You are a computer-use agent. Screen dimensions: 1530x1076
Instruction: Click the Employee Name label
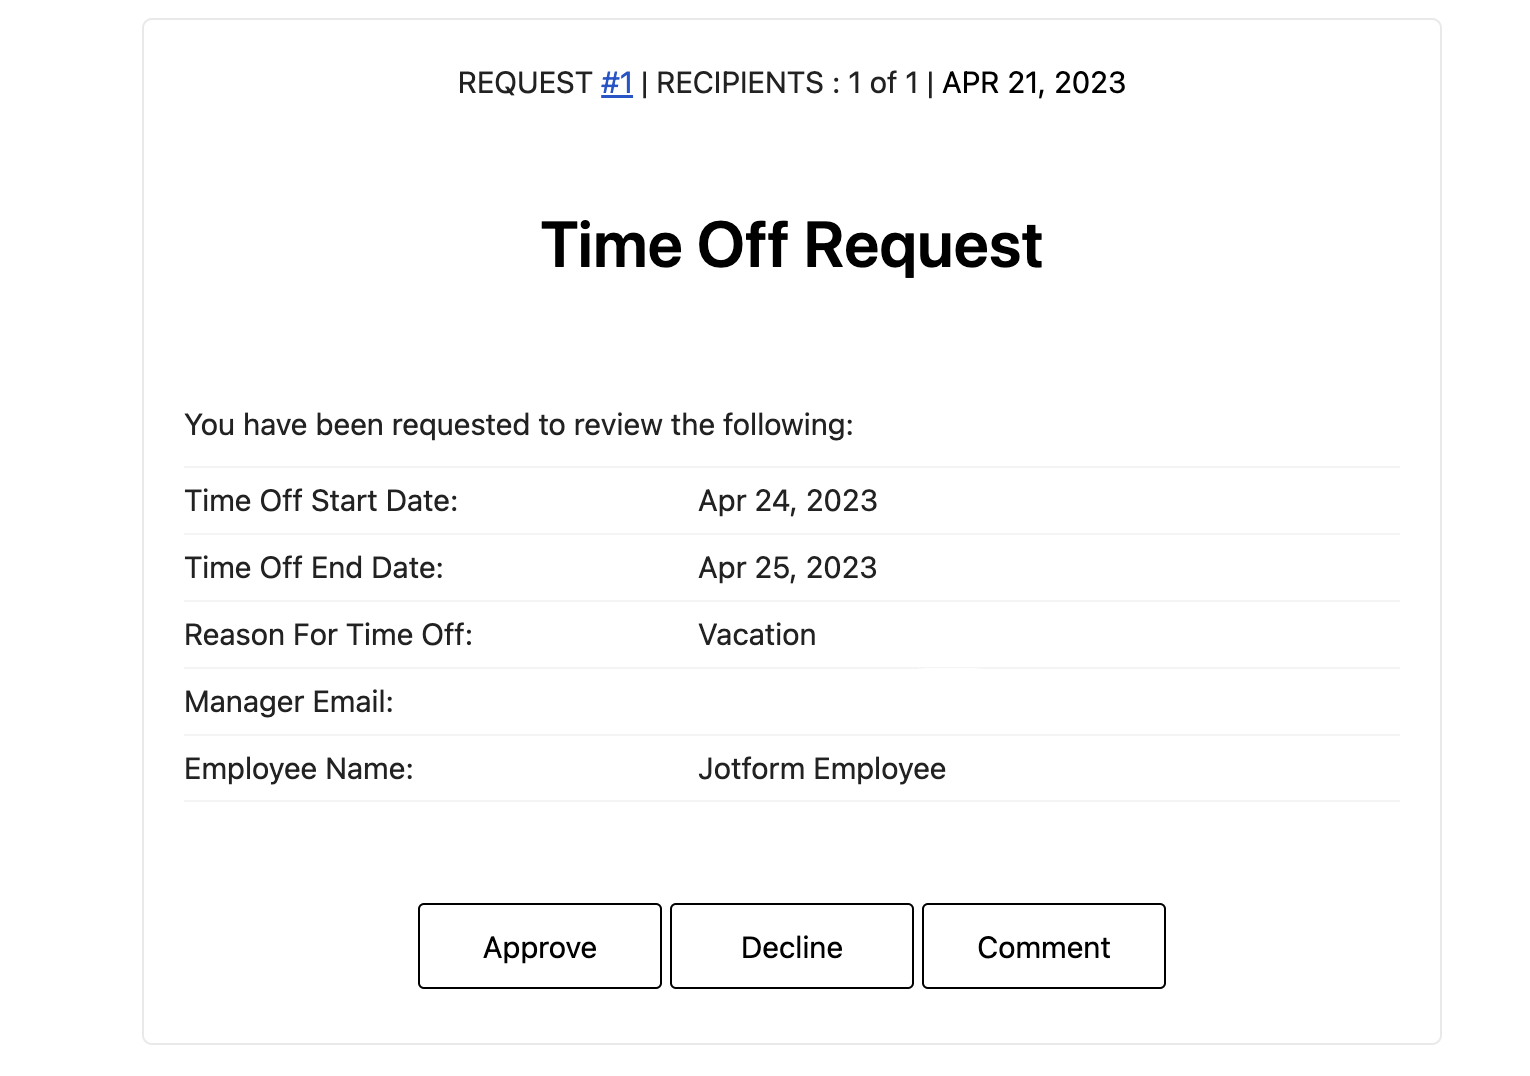299,769
